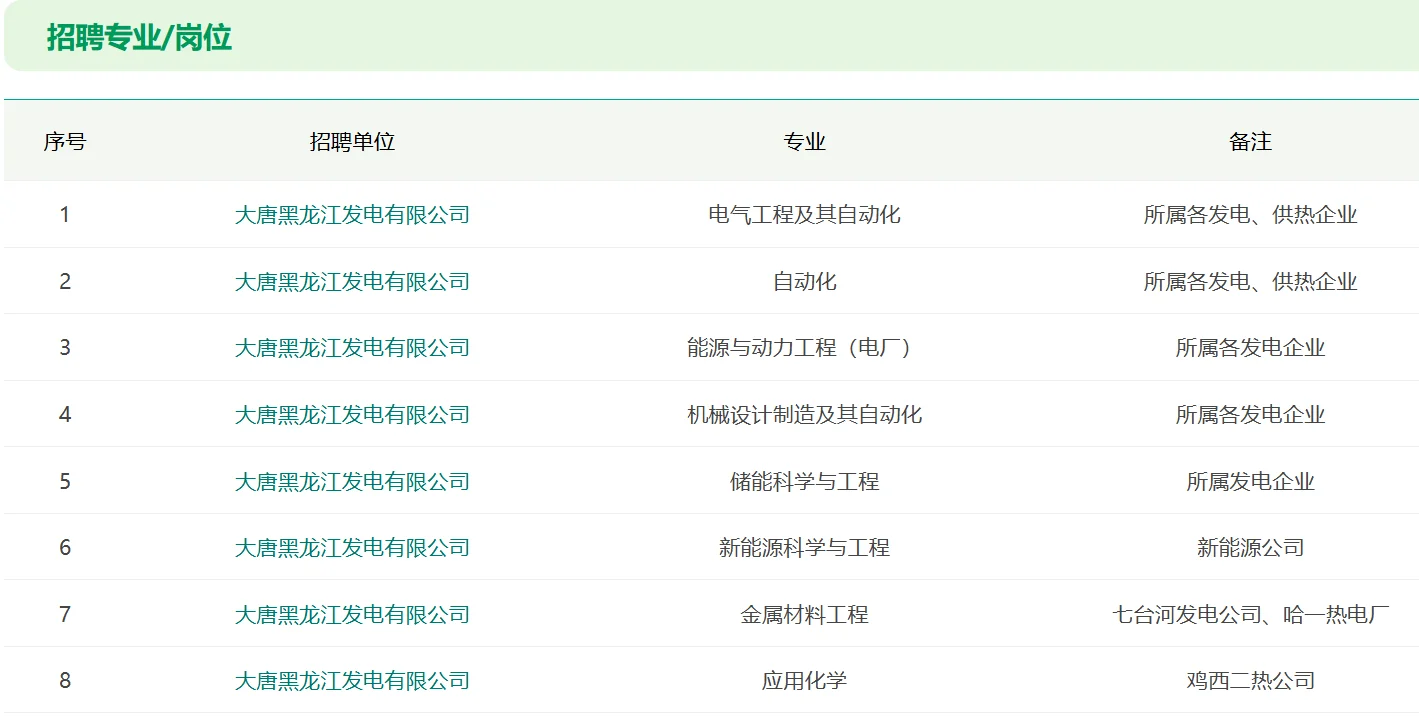Select the 电气工程及其自动化 major cell
Viewport: 1419px width, 720px height.
click(x=805, y=214)
